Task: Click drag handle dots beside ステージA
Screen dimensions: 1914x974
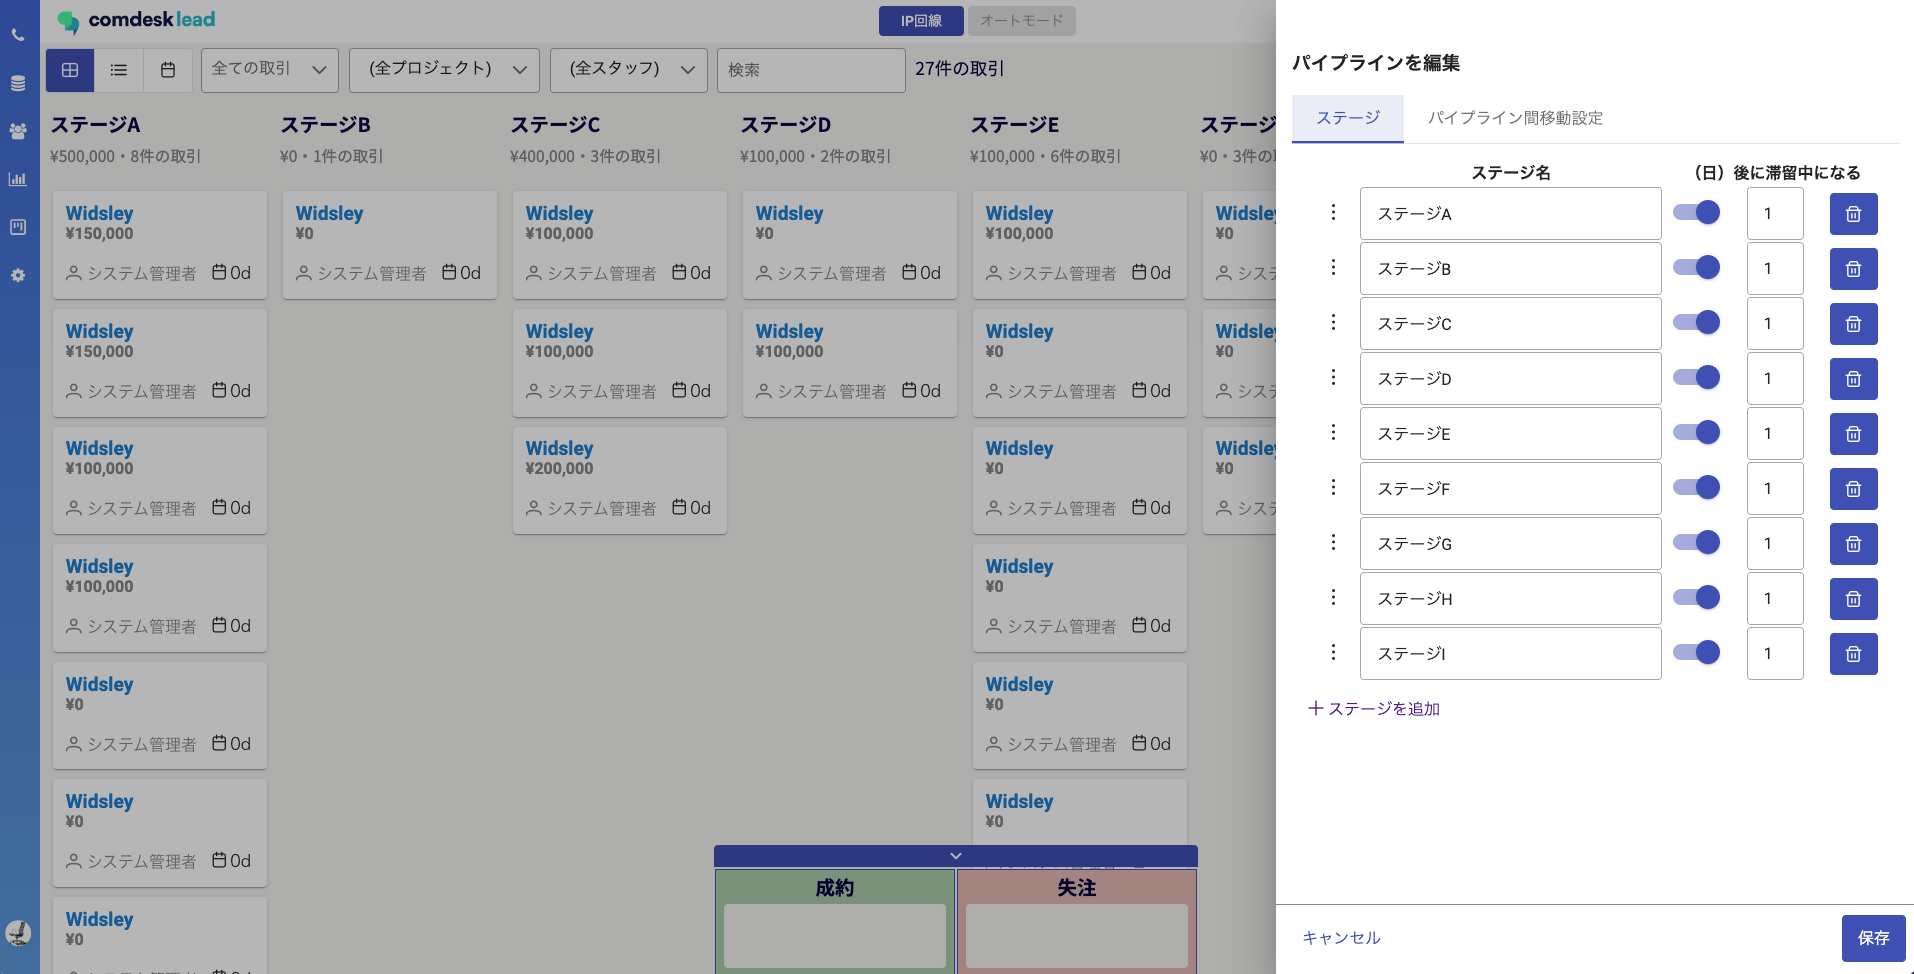Action: 1333,212
